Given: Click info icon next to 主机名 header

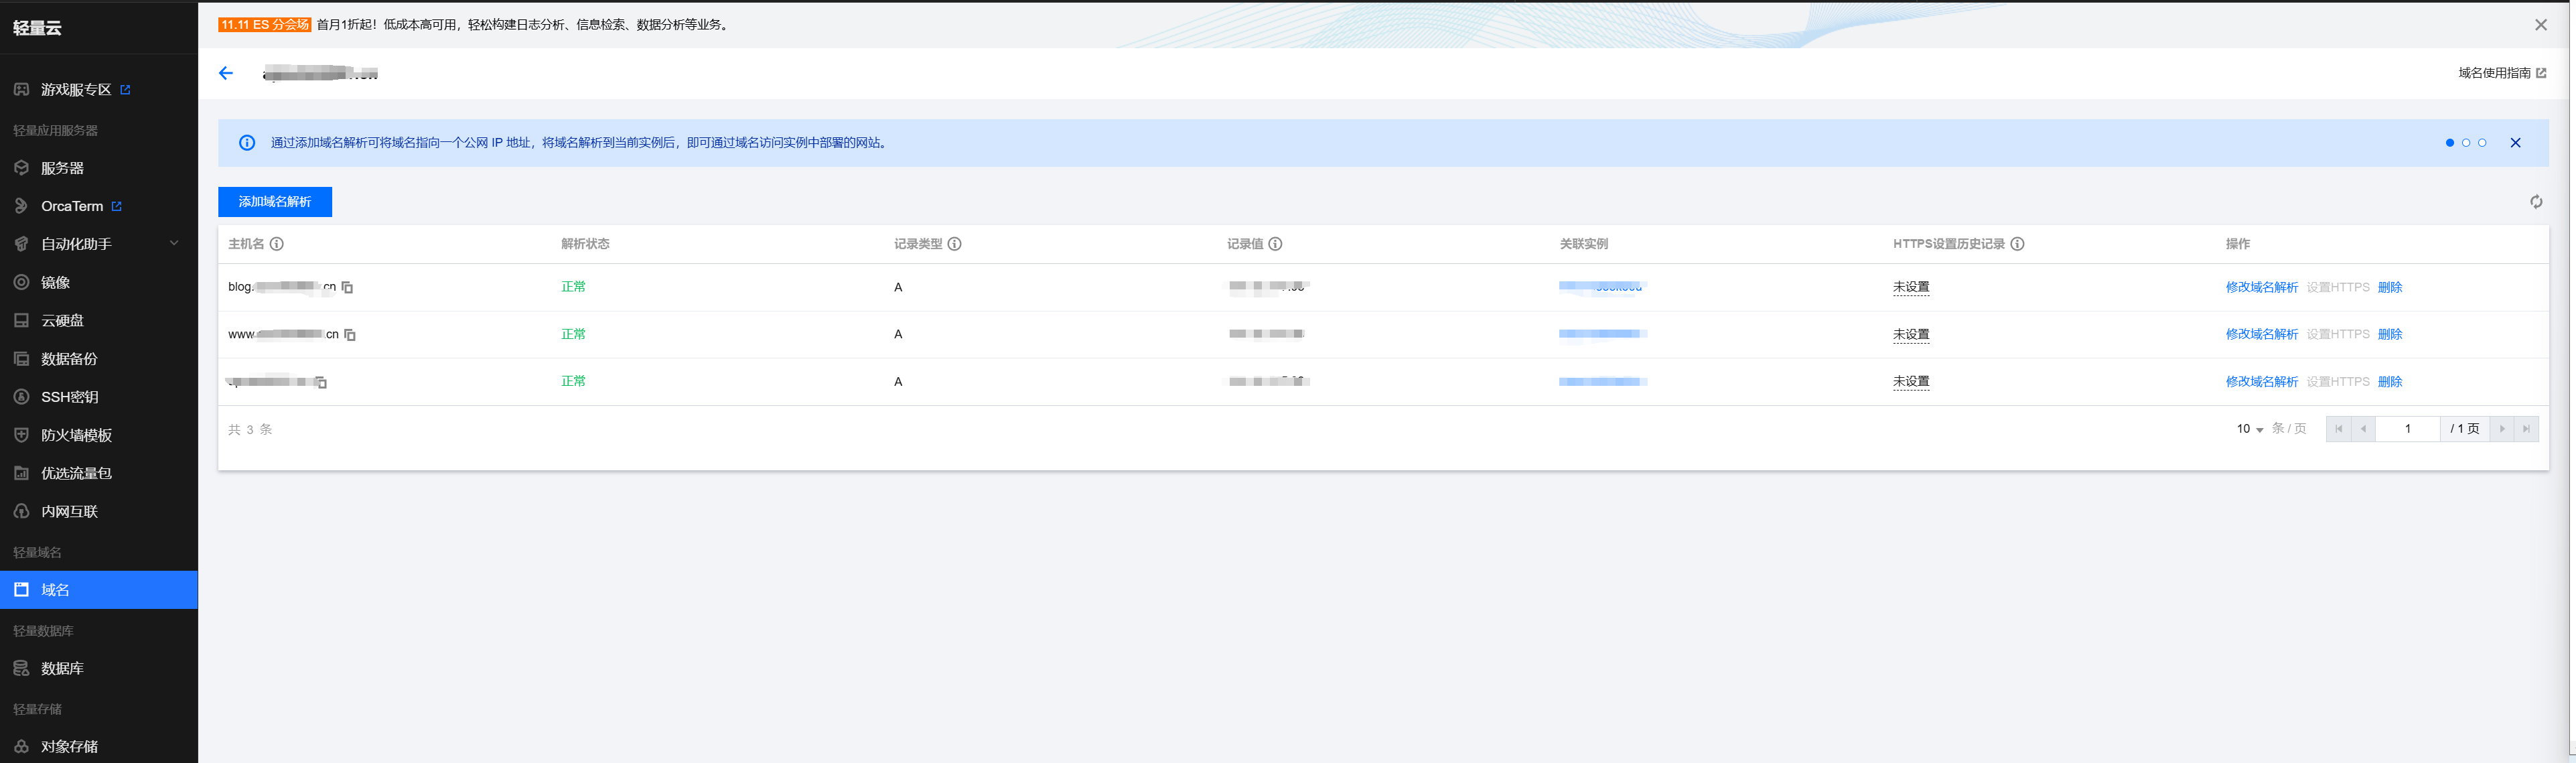Looking at the screenshot, I should (x=277, y=244).
